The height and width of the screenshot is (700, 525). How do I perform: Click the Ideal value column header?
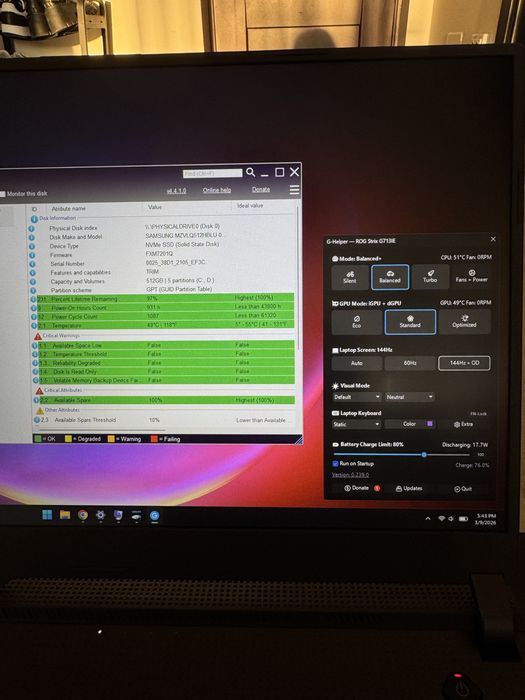pyautogui.click(x=250, y=205)
